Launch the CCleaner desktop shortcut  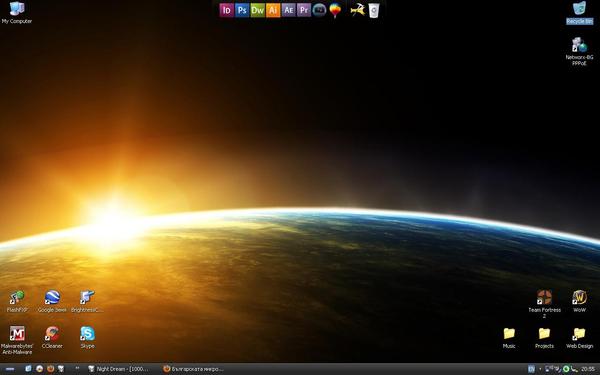point(52,337)
